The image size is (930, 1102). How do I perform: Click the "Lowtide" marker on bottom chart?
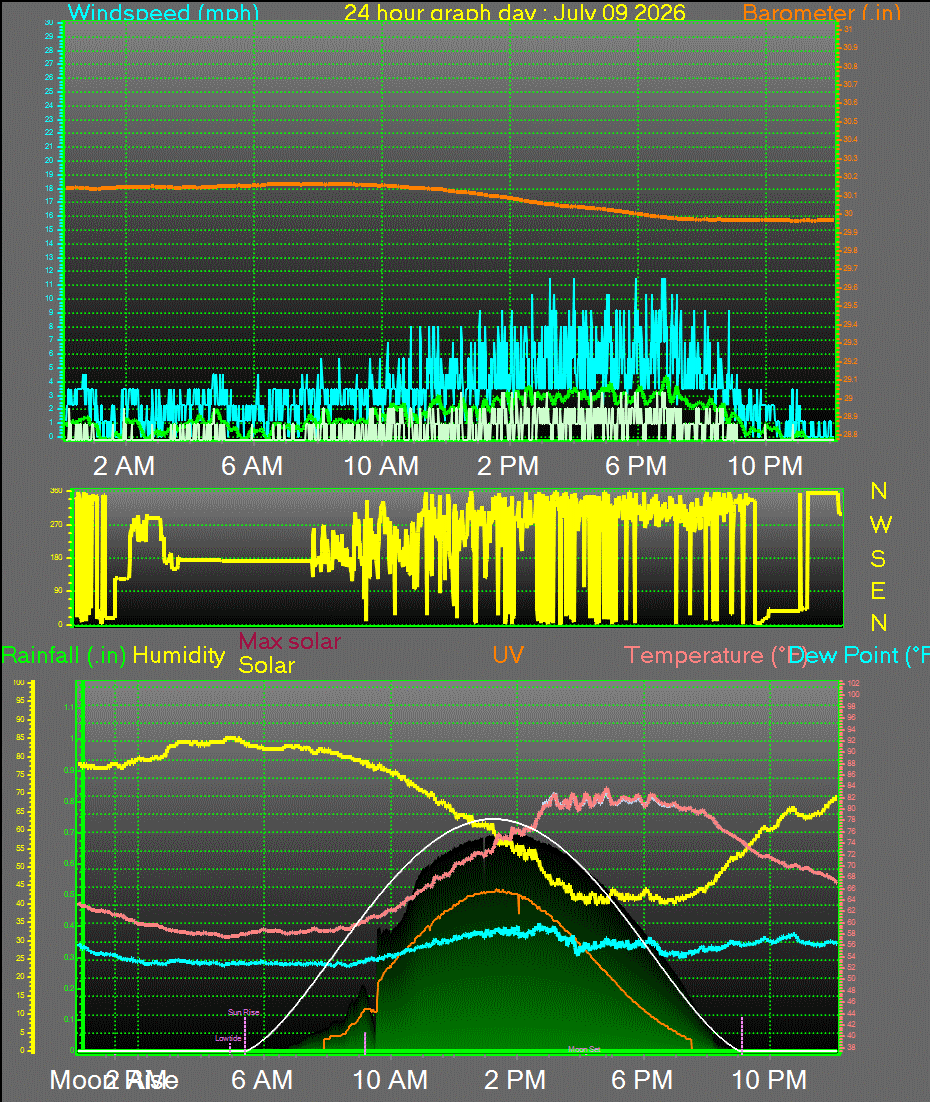pos(228,1038)
